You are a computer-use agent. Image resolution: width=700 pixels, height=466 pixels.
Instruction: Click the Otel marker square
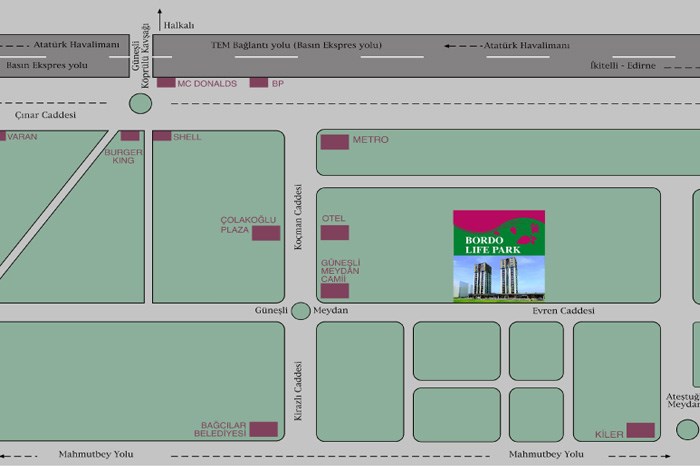pos(335,232)
